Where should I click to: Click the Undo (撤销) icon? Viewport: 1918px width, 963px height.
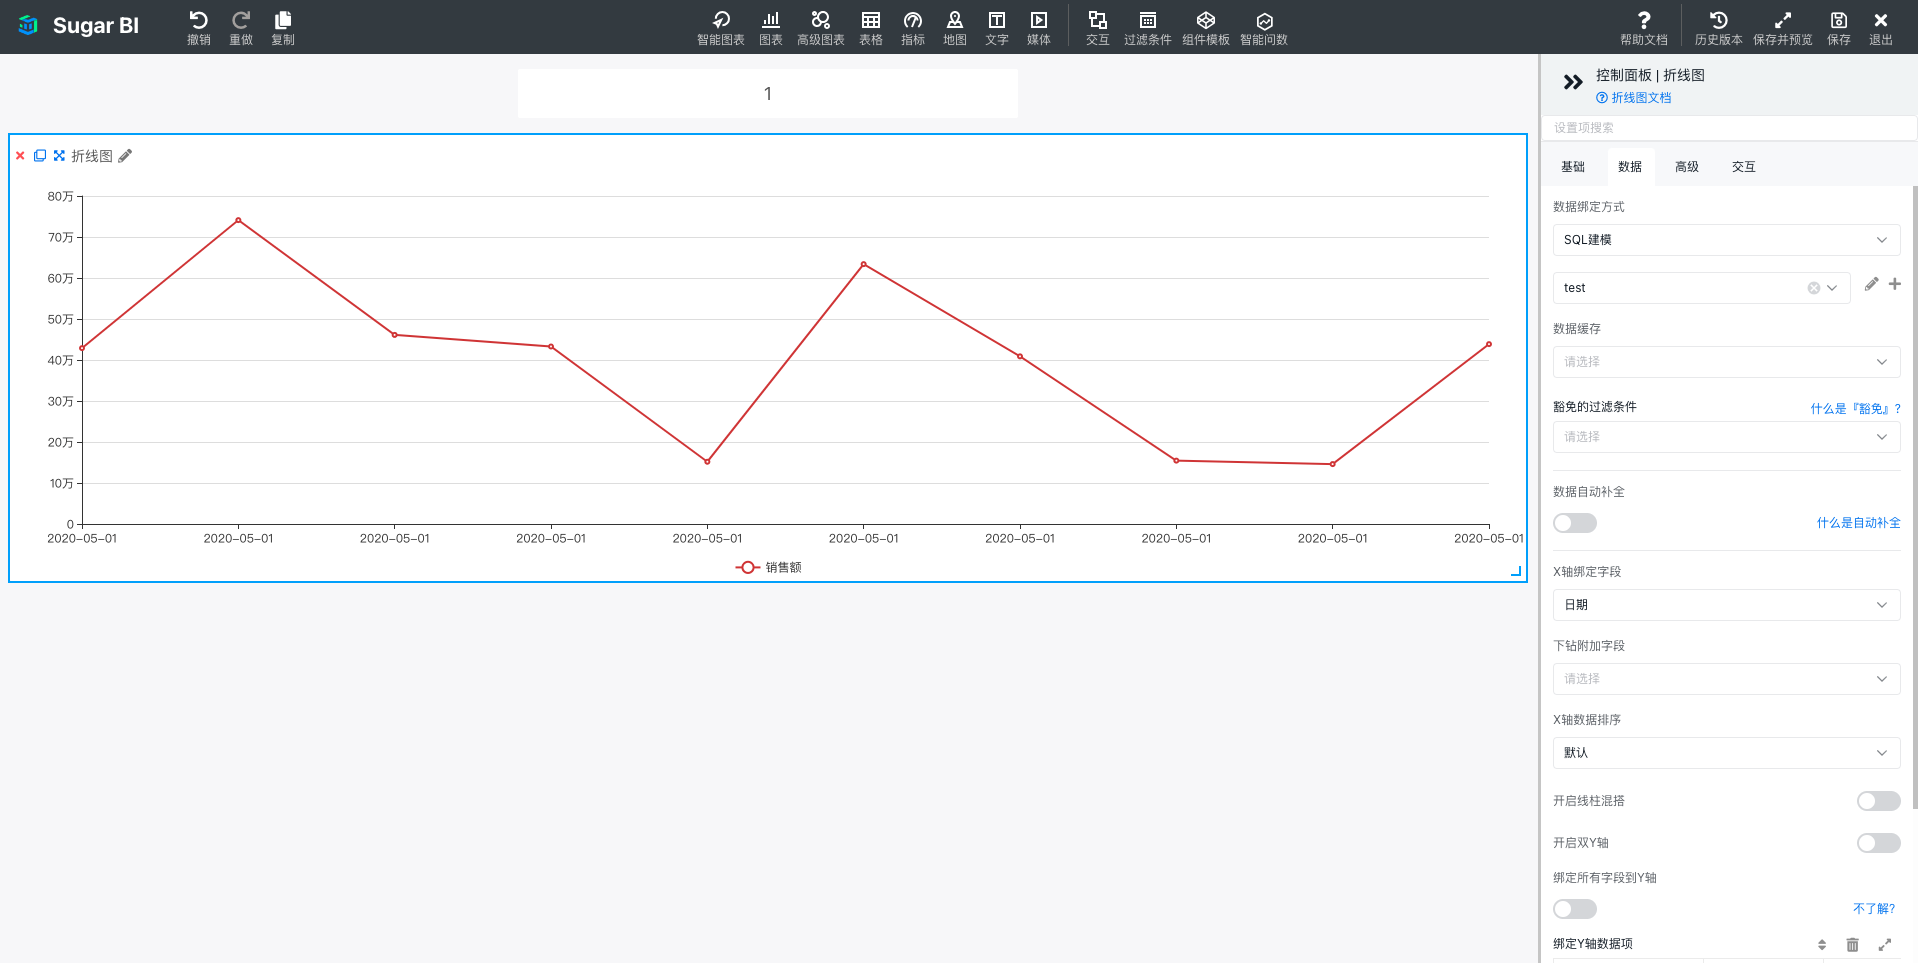[198, 20]
